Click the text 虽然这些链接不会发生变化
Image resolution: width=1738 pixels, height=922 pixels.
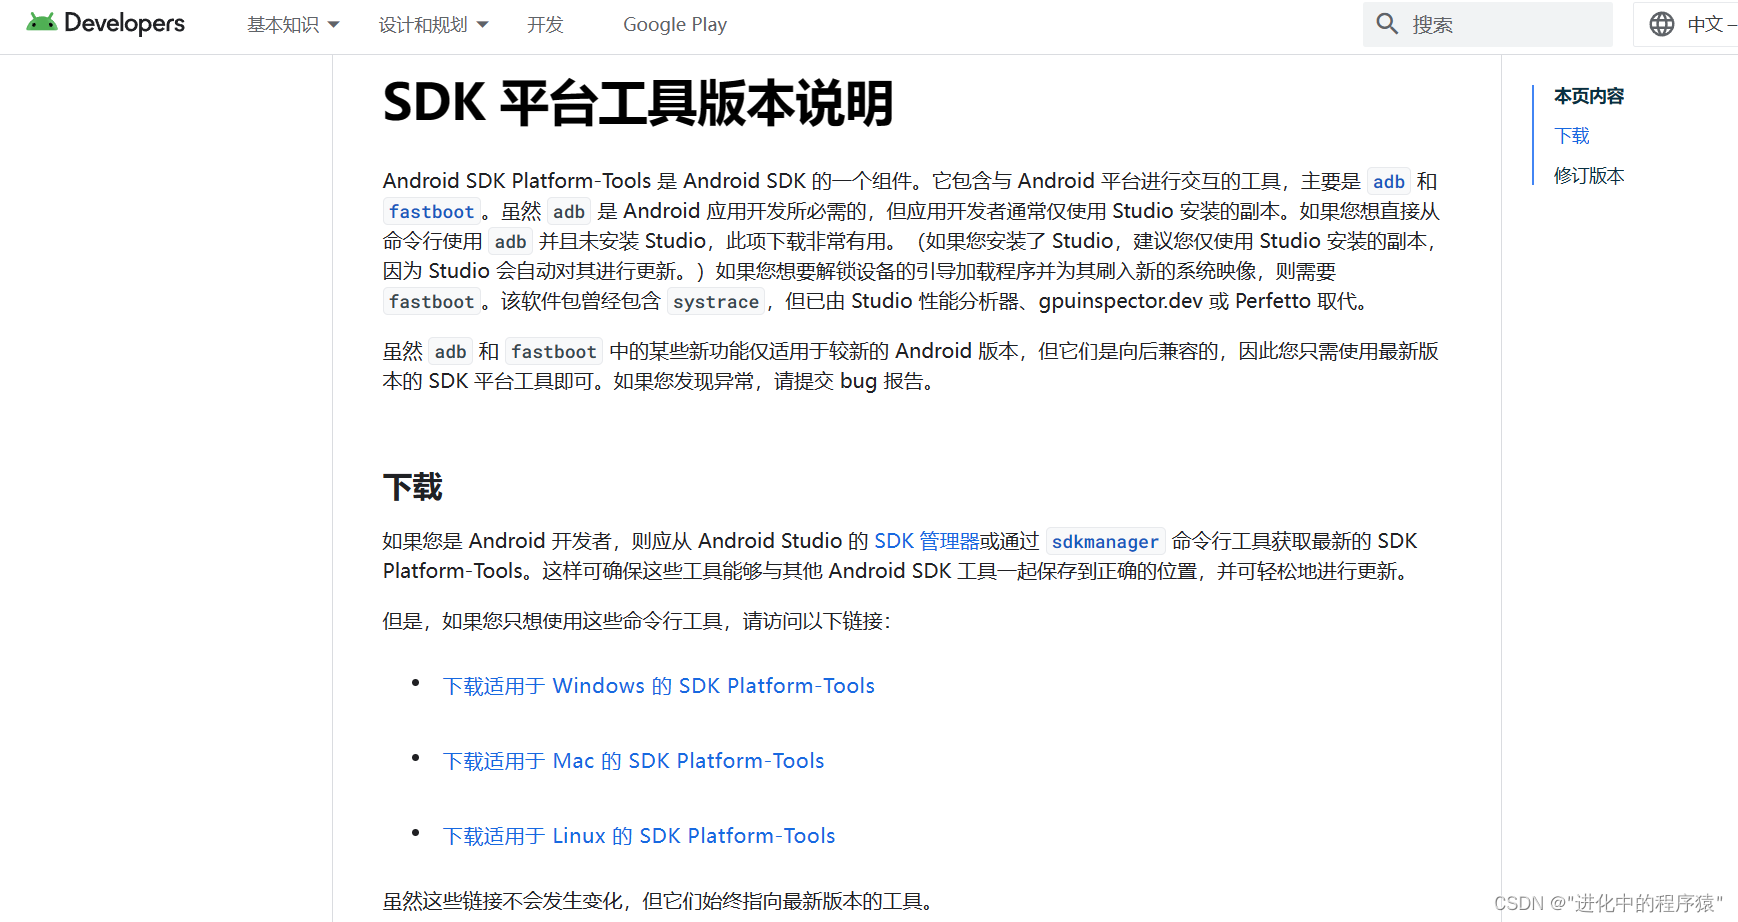coord(502,901)
